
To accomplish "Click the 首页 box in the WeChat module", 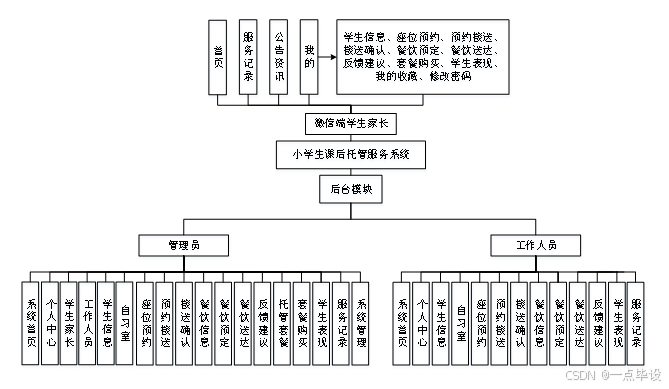I will point(218,57).
